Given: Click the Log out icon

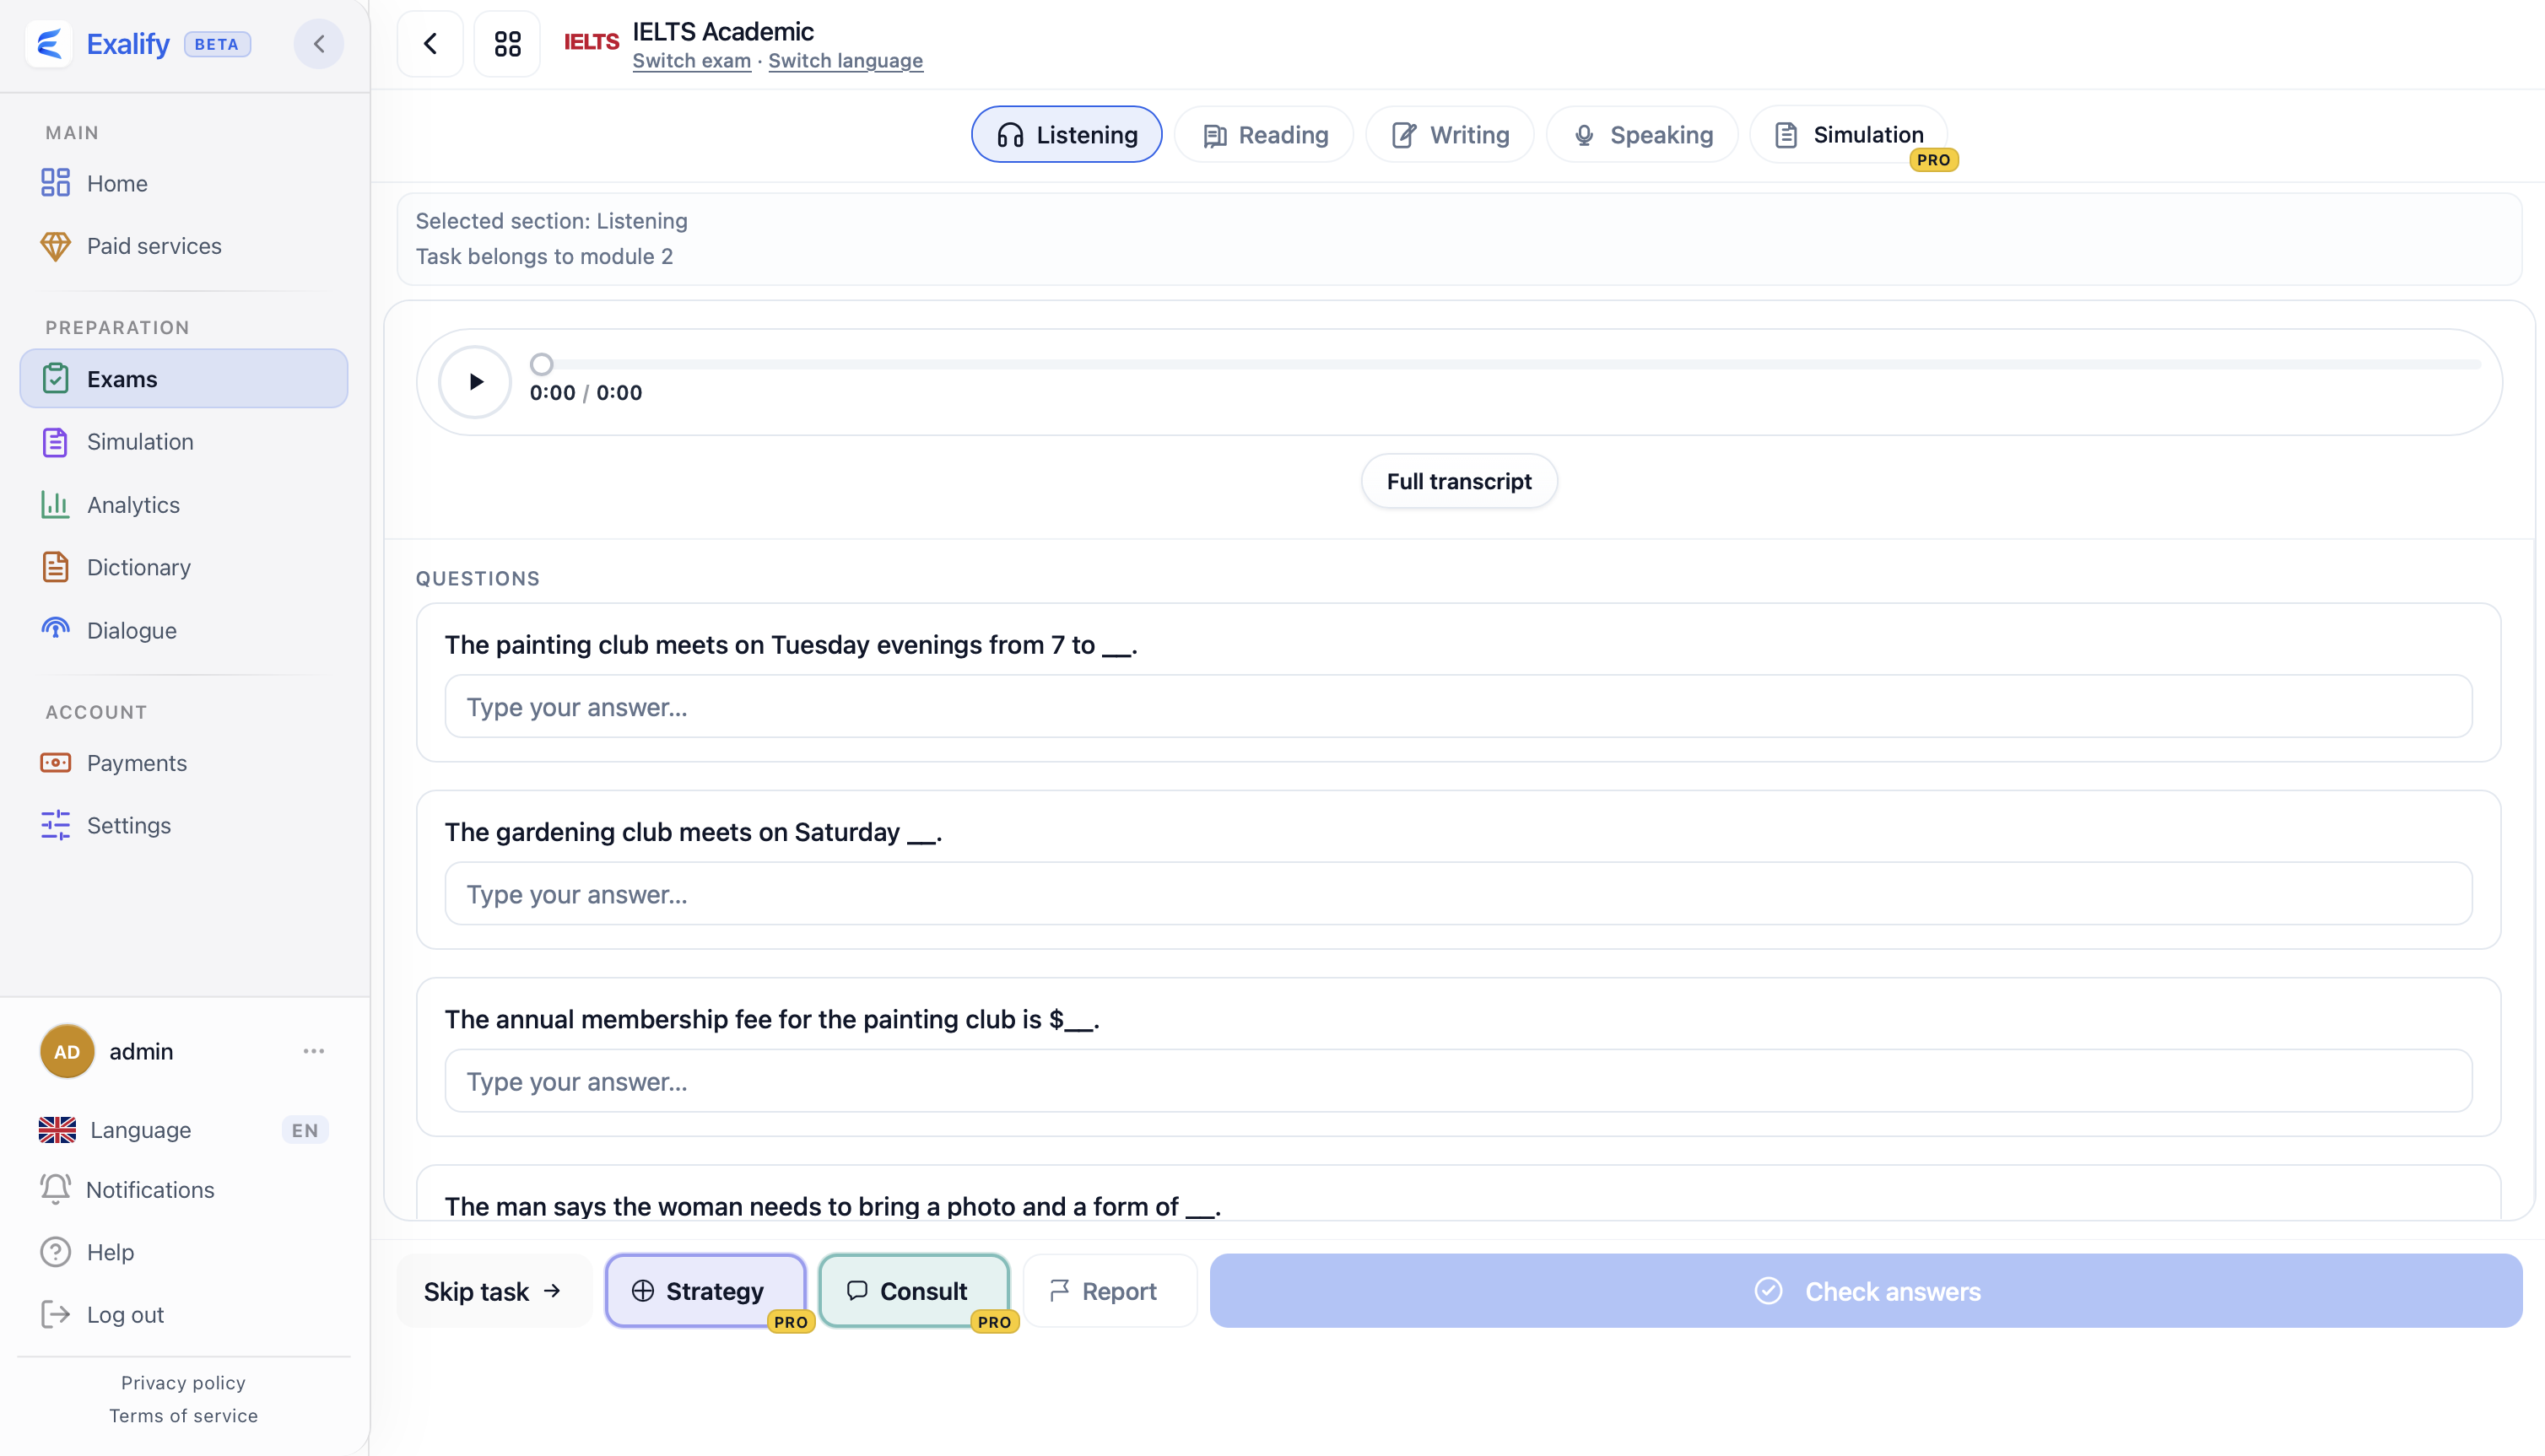Looking at the screenshot, I should [x=55, y=1315].
